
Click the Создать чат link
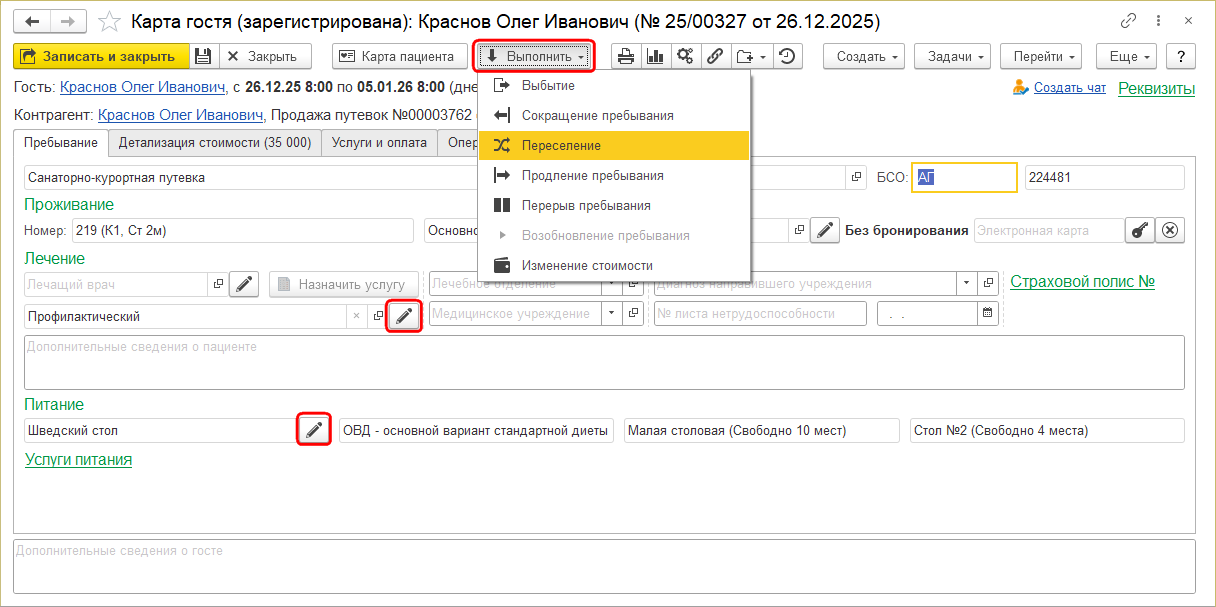[1070, 88]
